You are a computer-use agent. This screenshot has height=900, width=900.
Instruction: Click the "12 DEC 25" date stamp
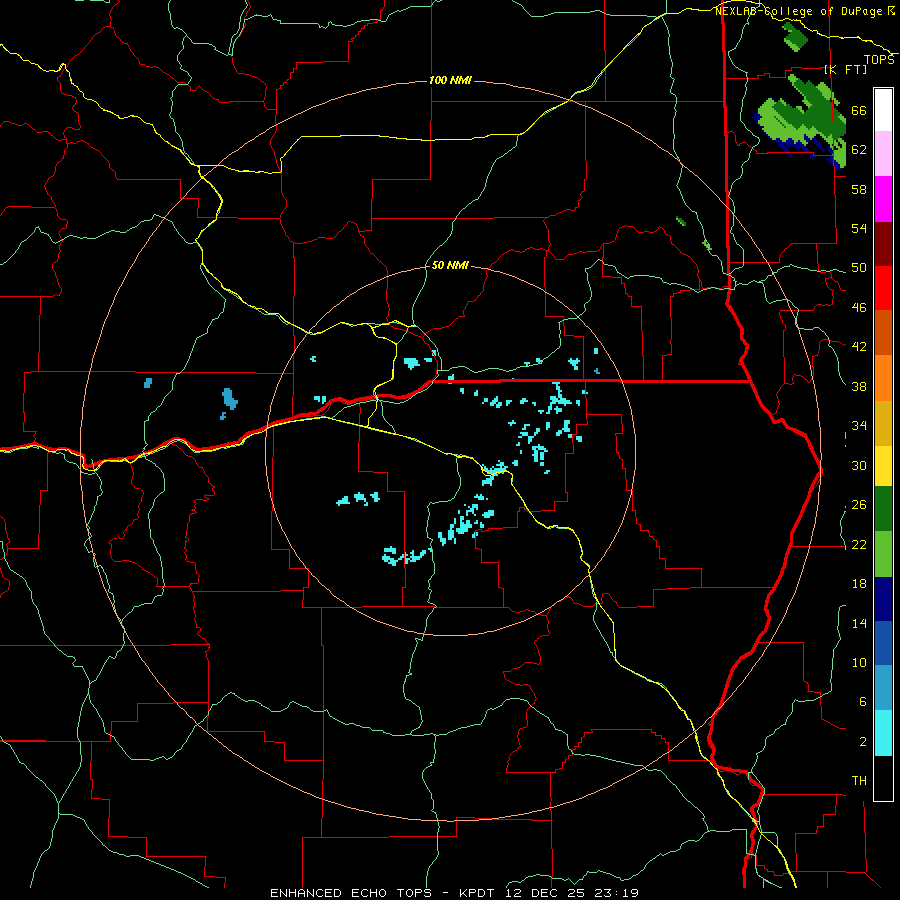pos(547,893)
